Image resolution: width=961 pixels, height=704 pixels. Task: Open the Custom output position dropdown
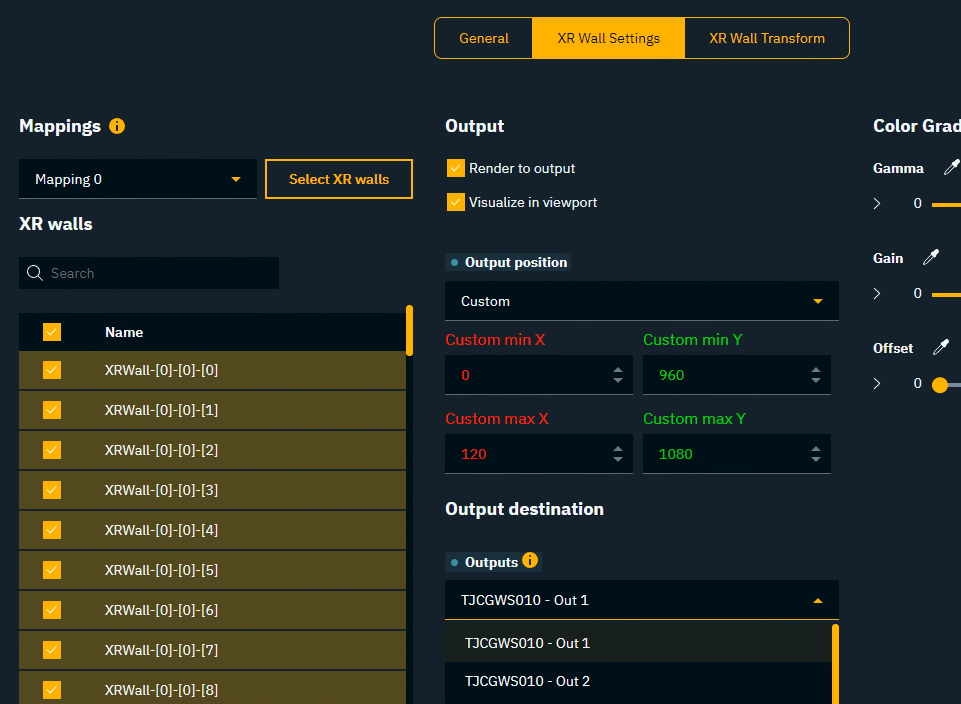click(641, 301)
